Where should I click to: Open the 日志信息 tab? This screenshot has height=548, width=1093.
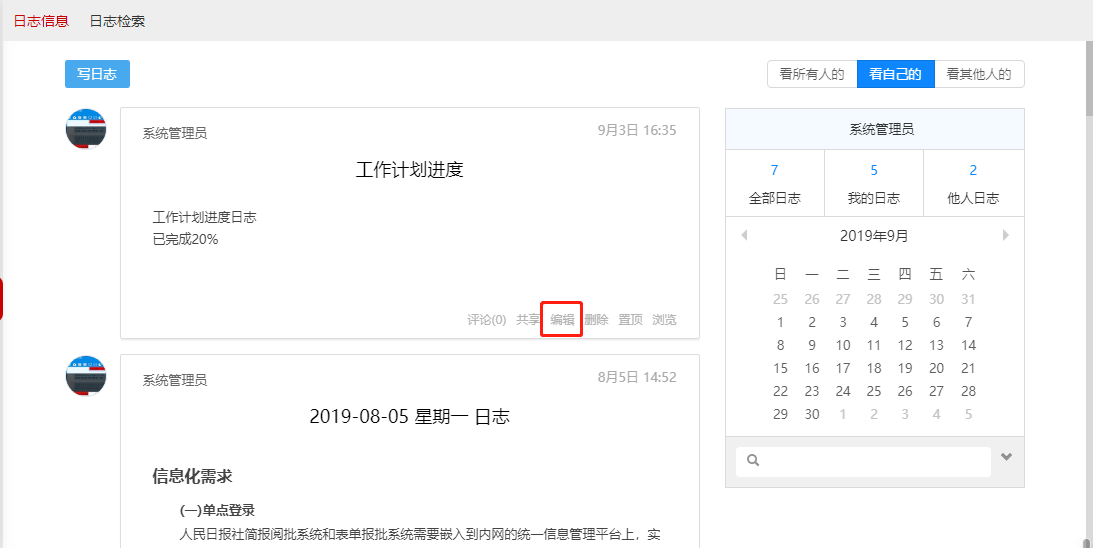point(41,21)
